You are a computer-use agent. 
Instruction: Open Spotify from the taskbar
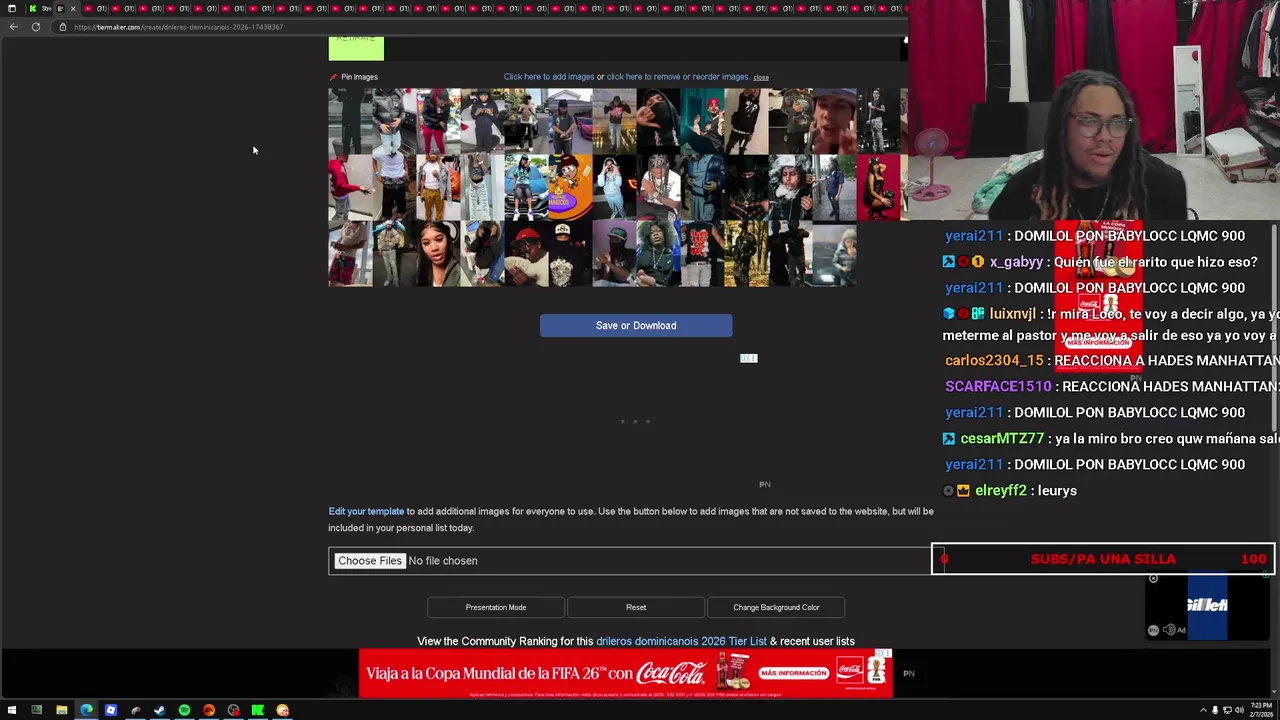point(184,710)
